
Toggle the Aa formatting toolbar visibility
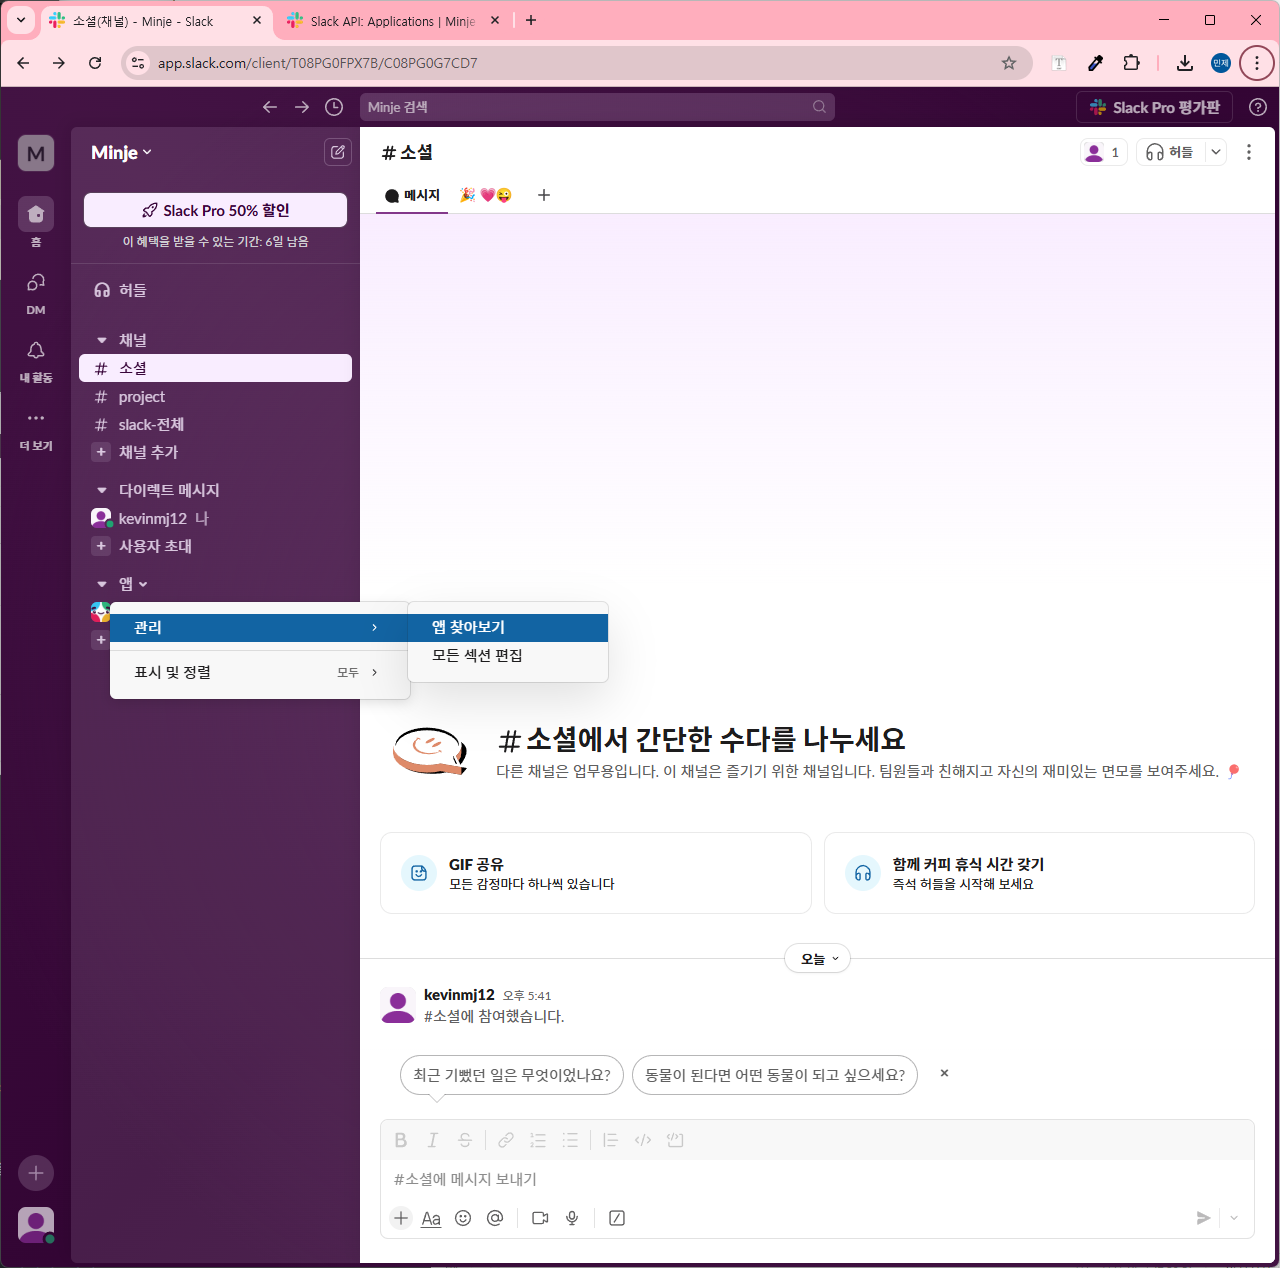coord(431,1218)
